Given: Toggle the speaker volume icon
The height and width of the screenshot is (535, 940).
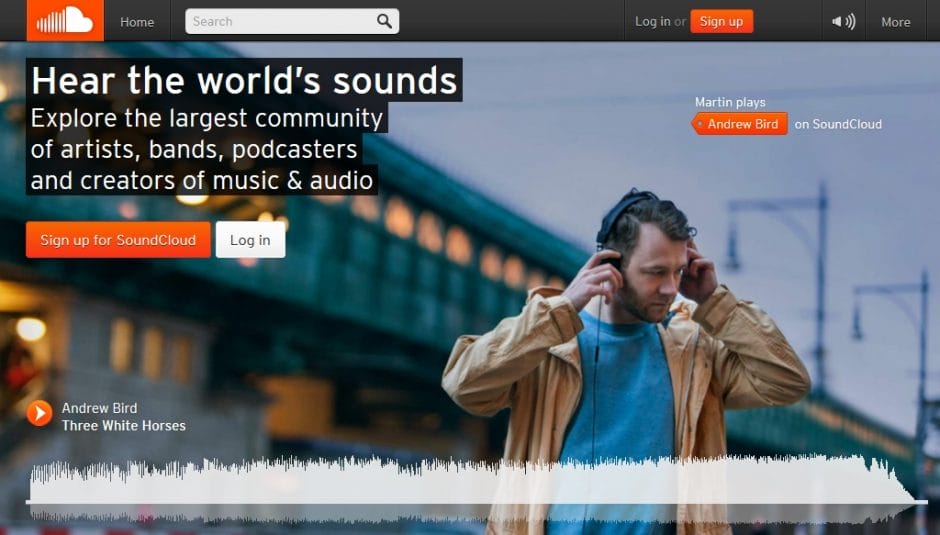Looking at the screenshot, I should (x=843, y=22).
